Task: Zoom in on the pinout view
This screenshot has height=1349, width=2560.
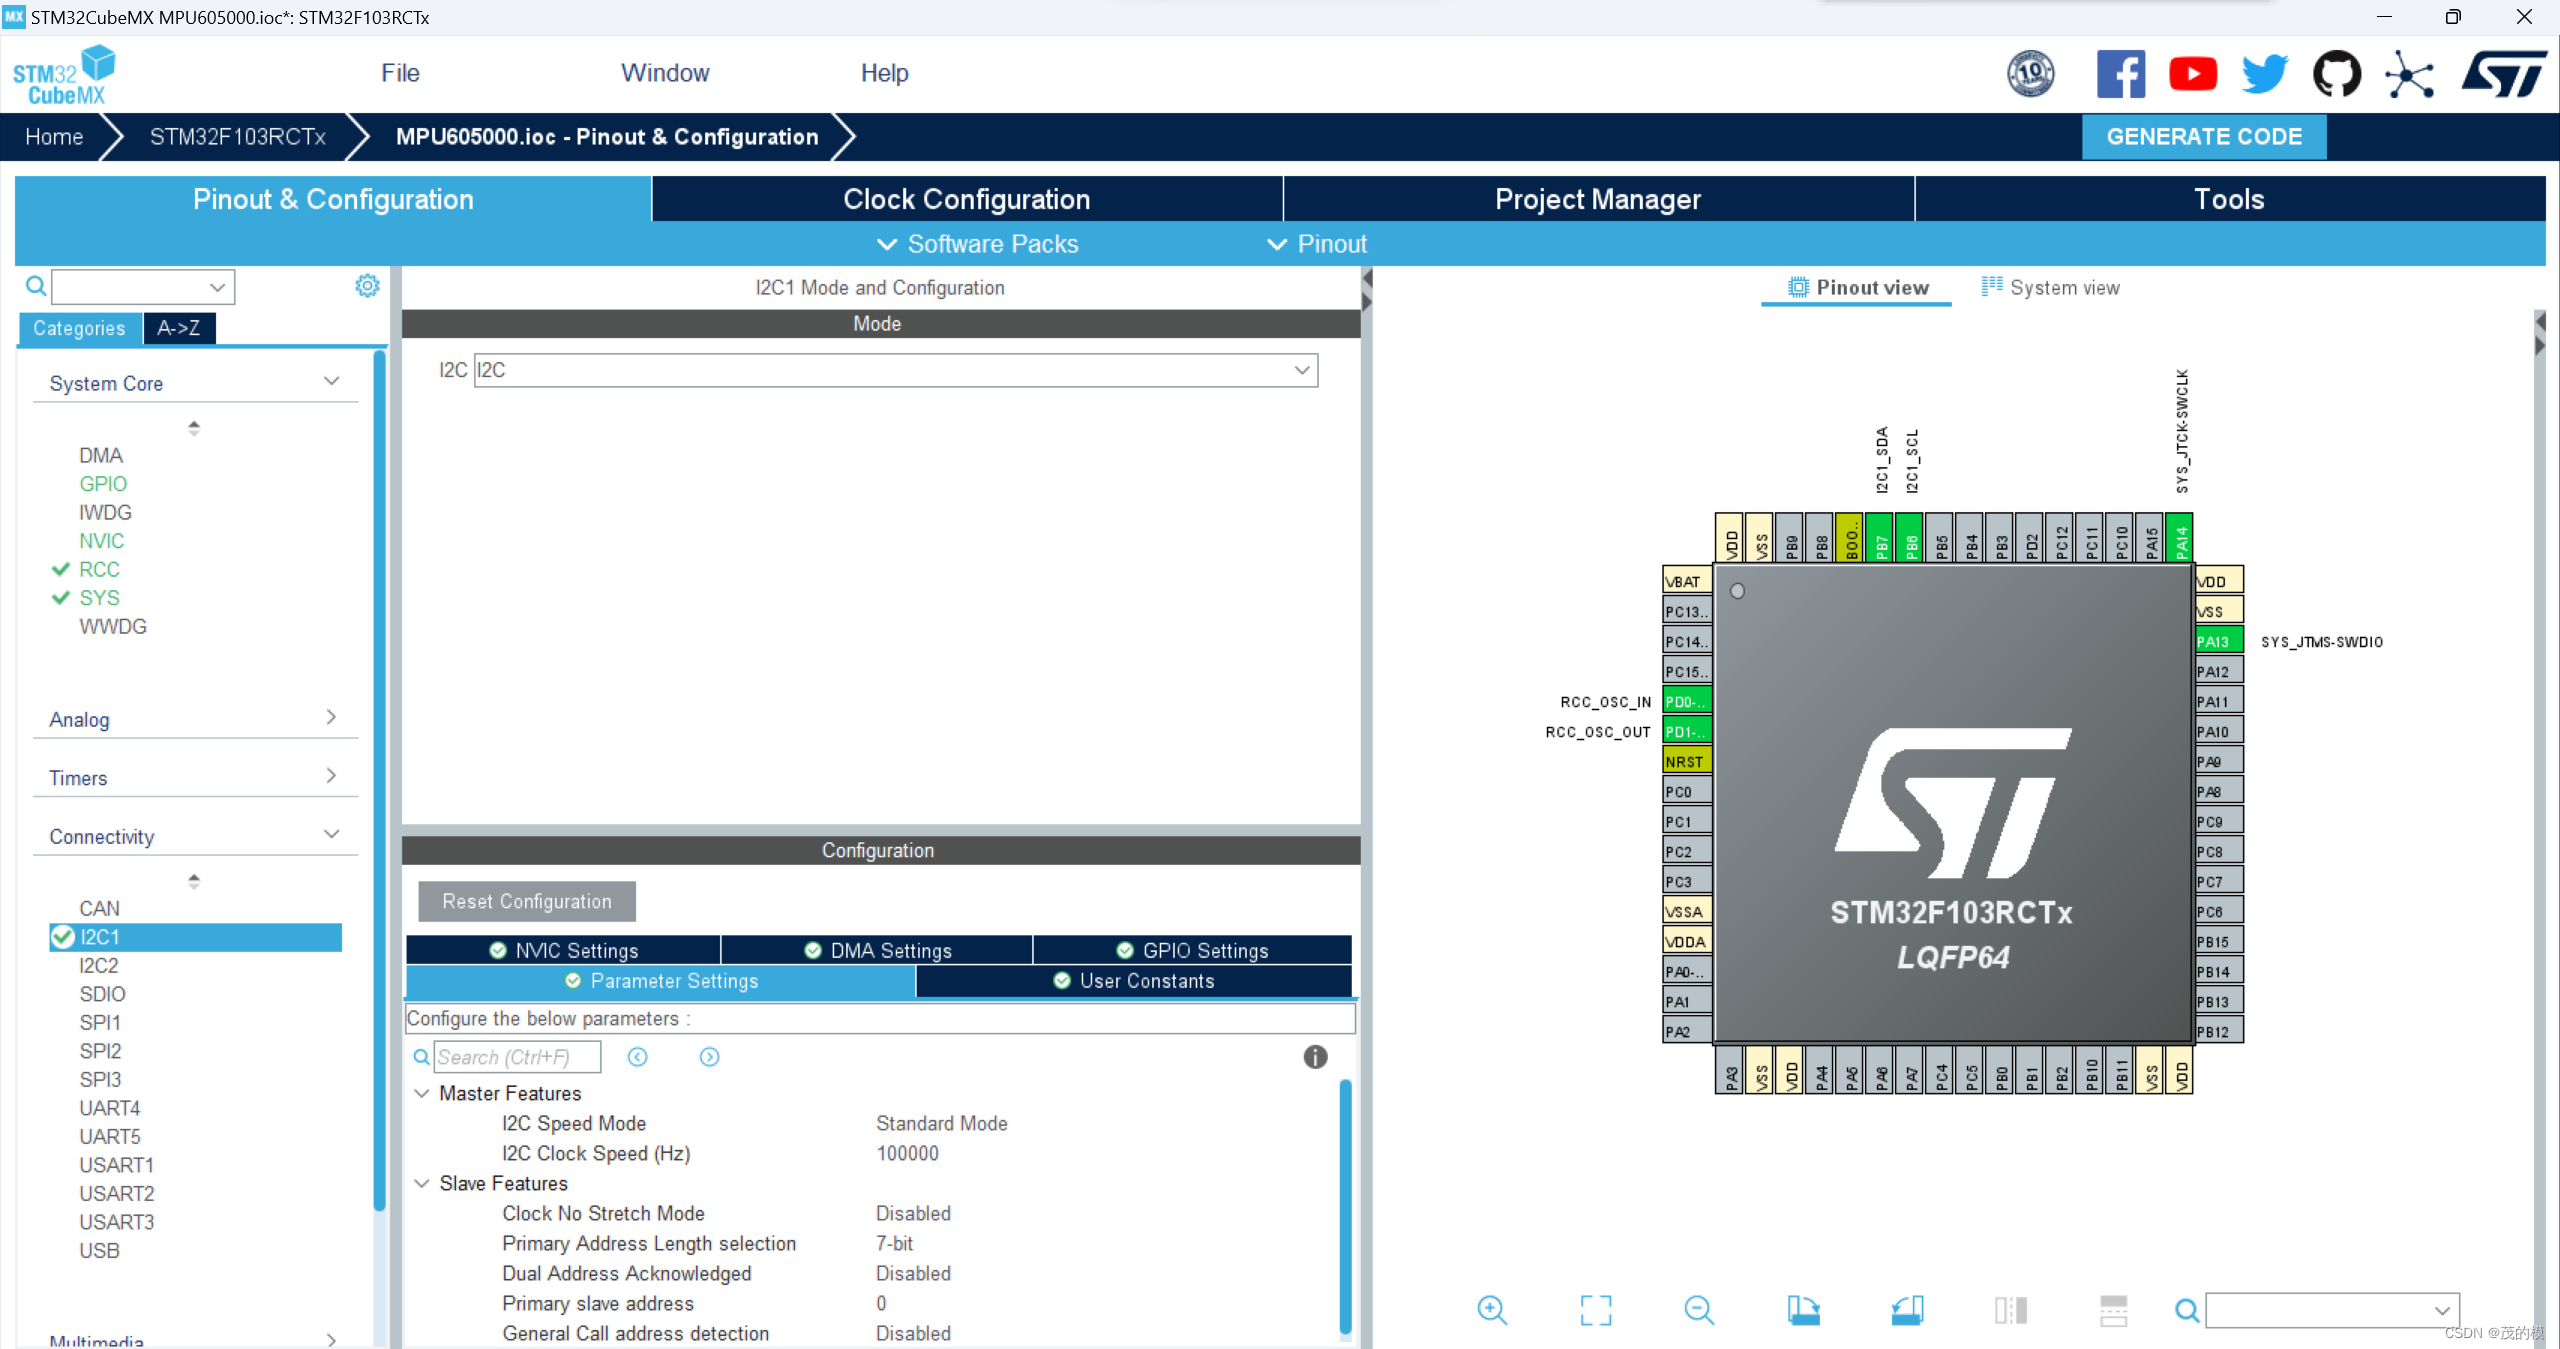Action: pos(1492,1310)
